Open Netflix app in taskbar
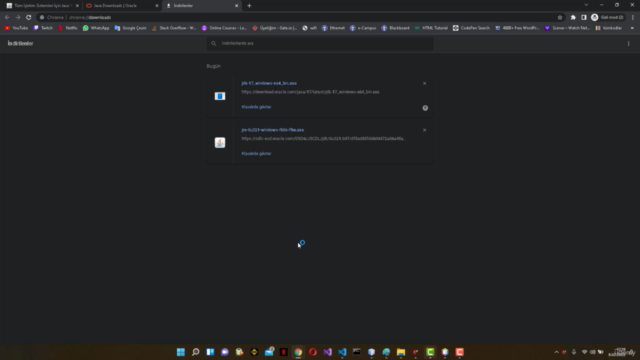640x360 pixels. click(284, 352)
